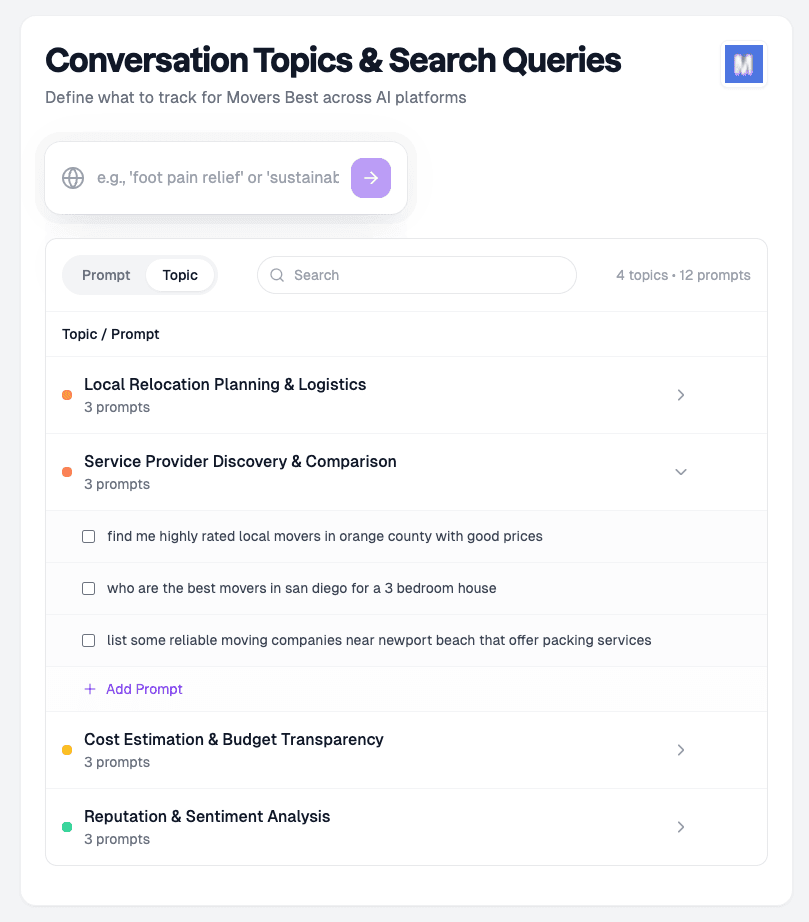
Task: Expand the Local Relocation Planning & Logistics topic
Action: pyautogui.click(x=681, y=394)
